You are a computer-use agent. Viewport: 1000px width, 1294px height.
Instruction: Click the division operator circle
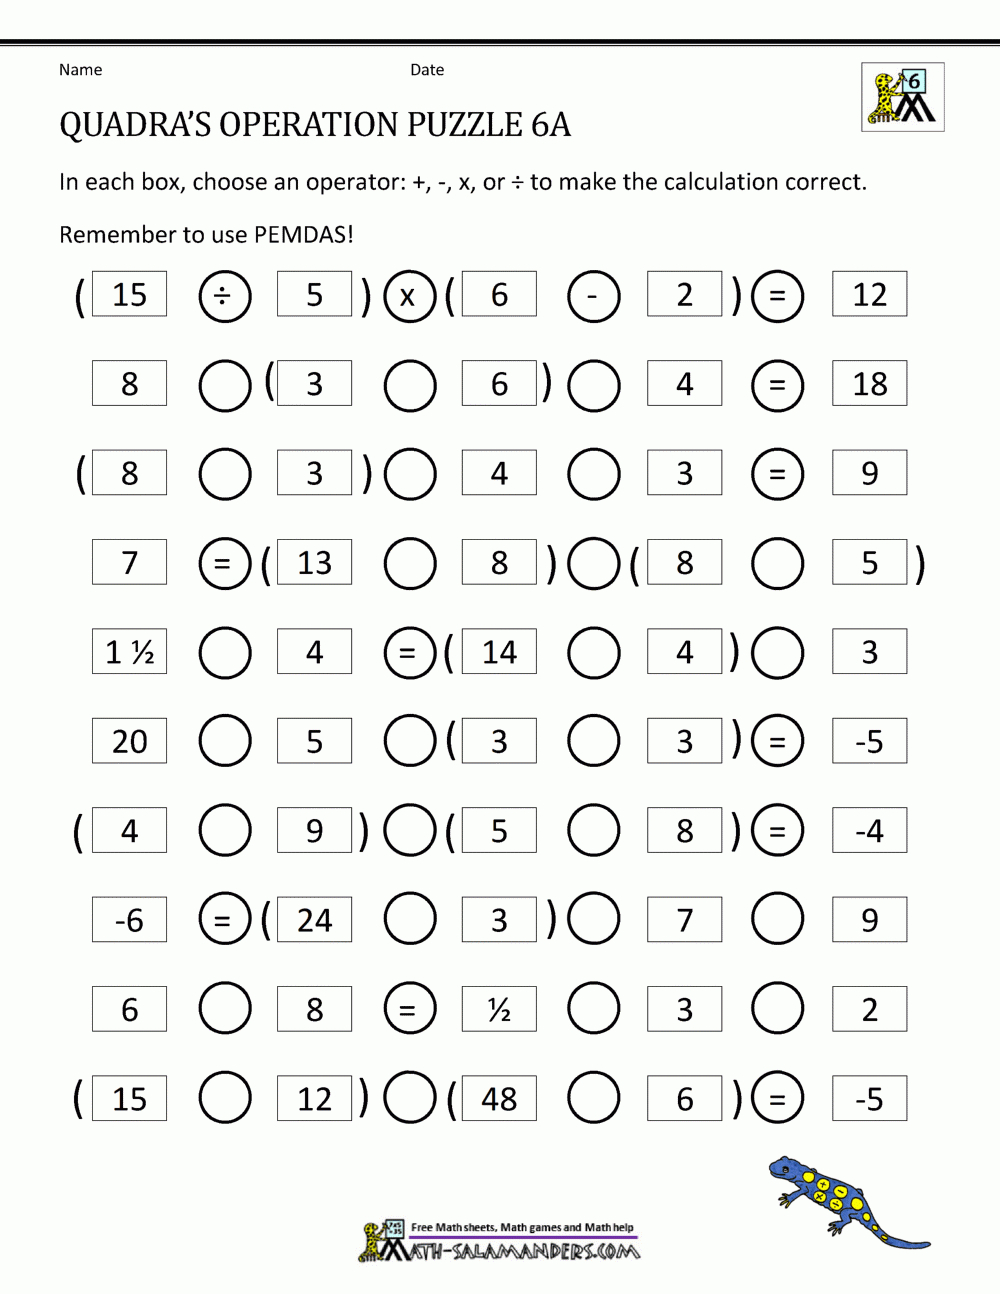(x=224, y=296)
